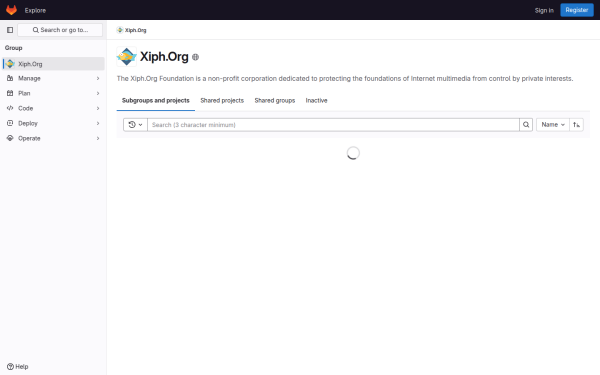Viewport: 600px width, 375px height.
Task: Open the recent searches history dropdown
Action: [x=135, y=125]
